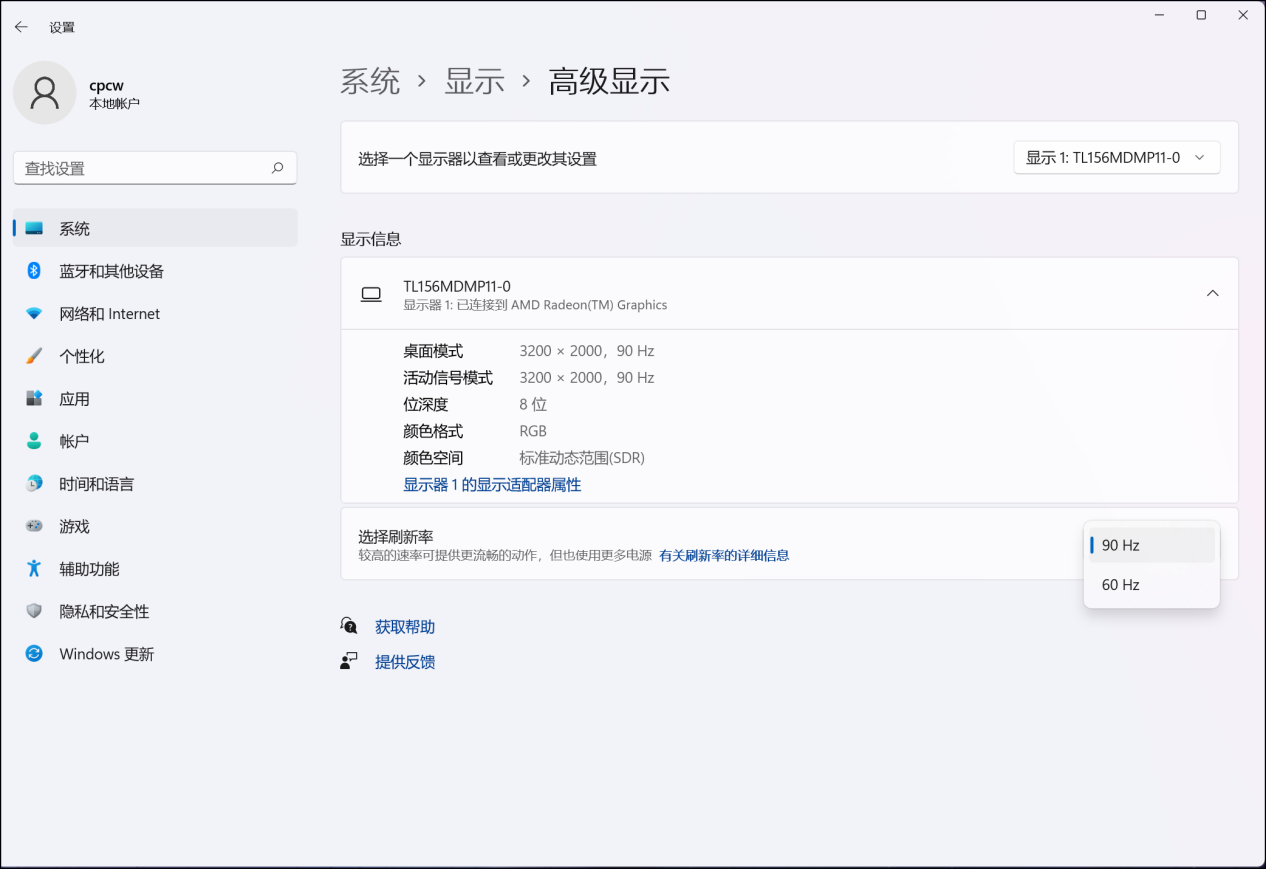Select the 90 Hz refresh rate option

point(1121,545)
